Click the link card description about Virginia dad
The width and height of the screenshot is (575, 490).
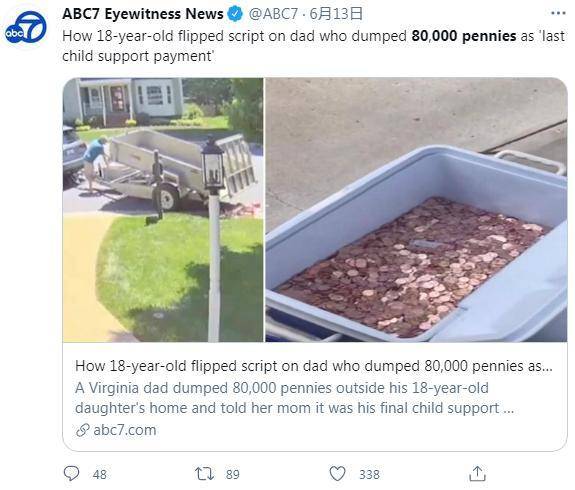tap(294, 398)
